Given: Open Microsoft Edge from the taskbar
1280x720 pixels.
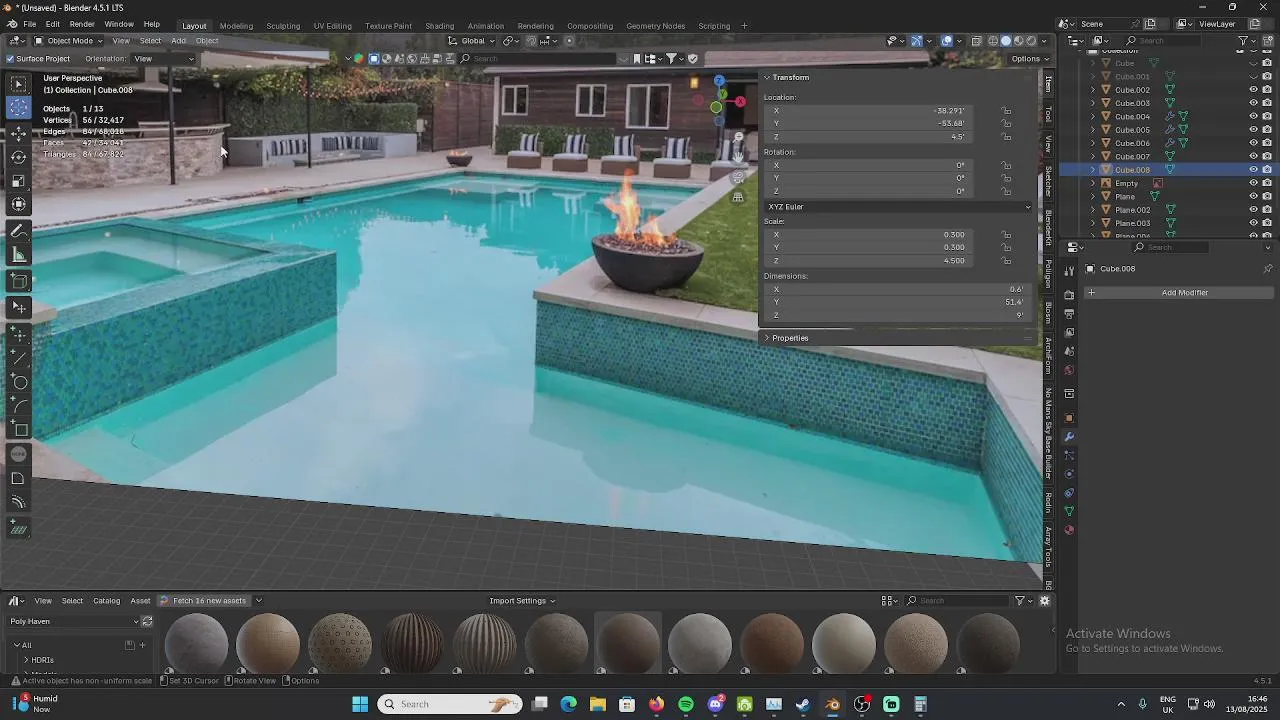Looking at the screenshot, I should pos(568,704).
